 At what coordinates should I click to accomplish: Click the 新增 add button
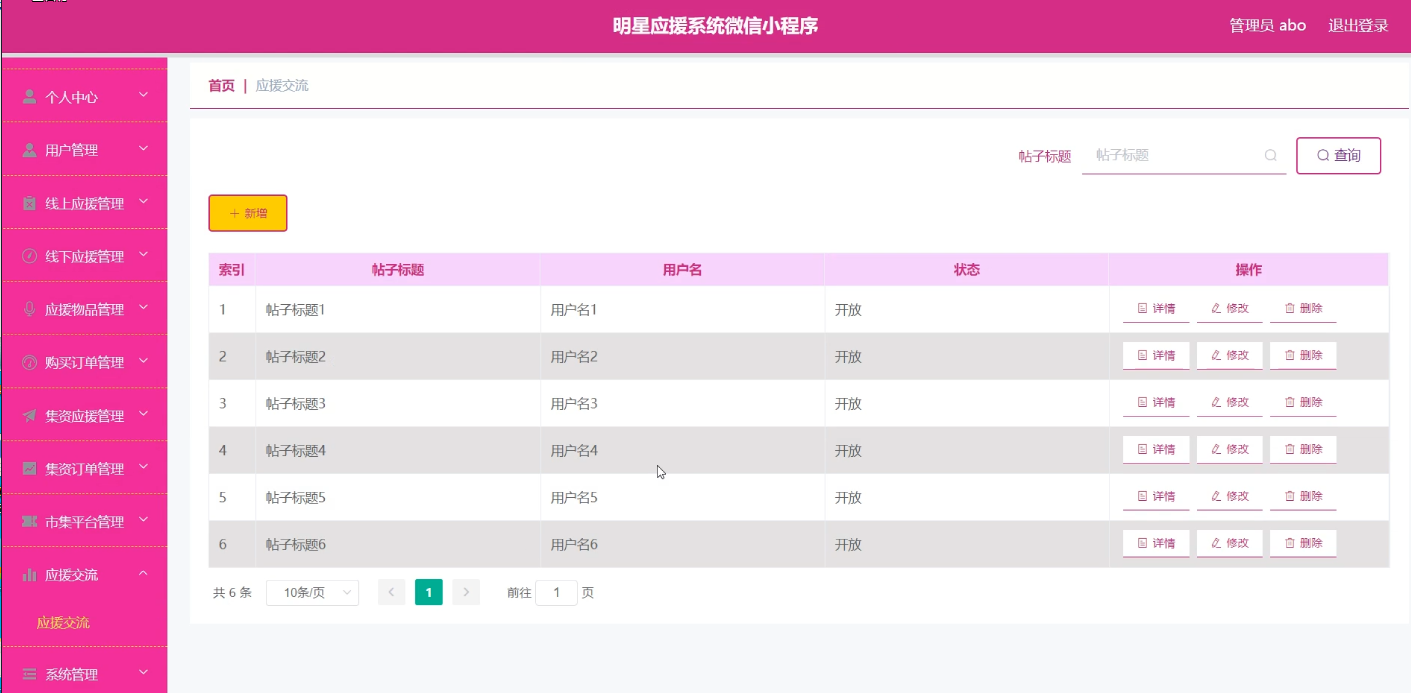coord(248,213)
